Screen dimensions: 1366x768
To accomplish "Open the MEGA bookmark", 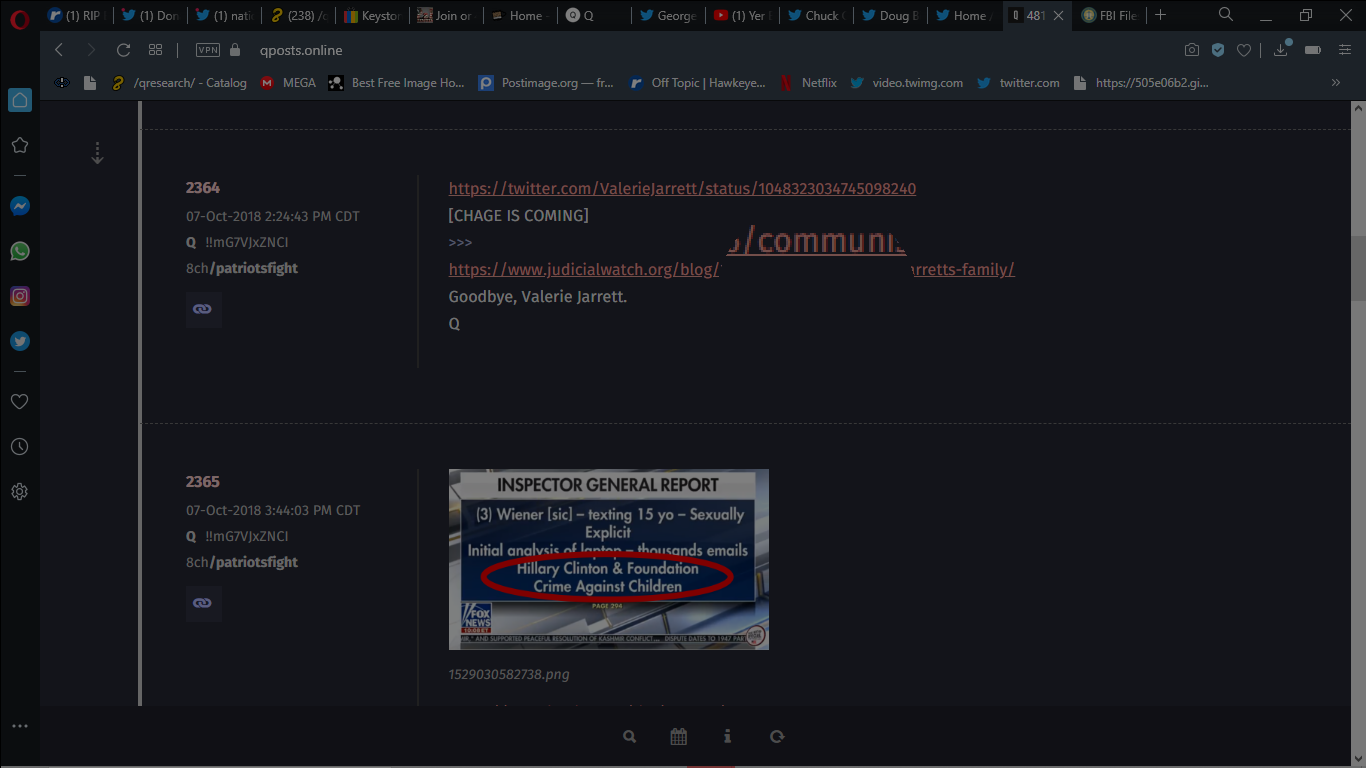I will click(x=288, y=83).
